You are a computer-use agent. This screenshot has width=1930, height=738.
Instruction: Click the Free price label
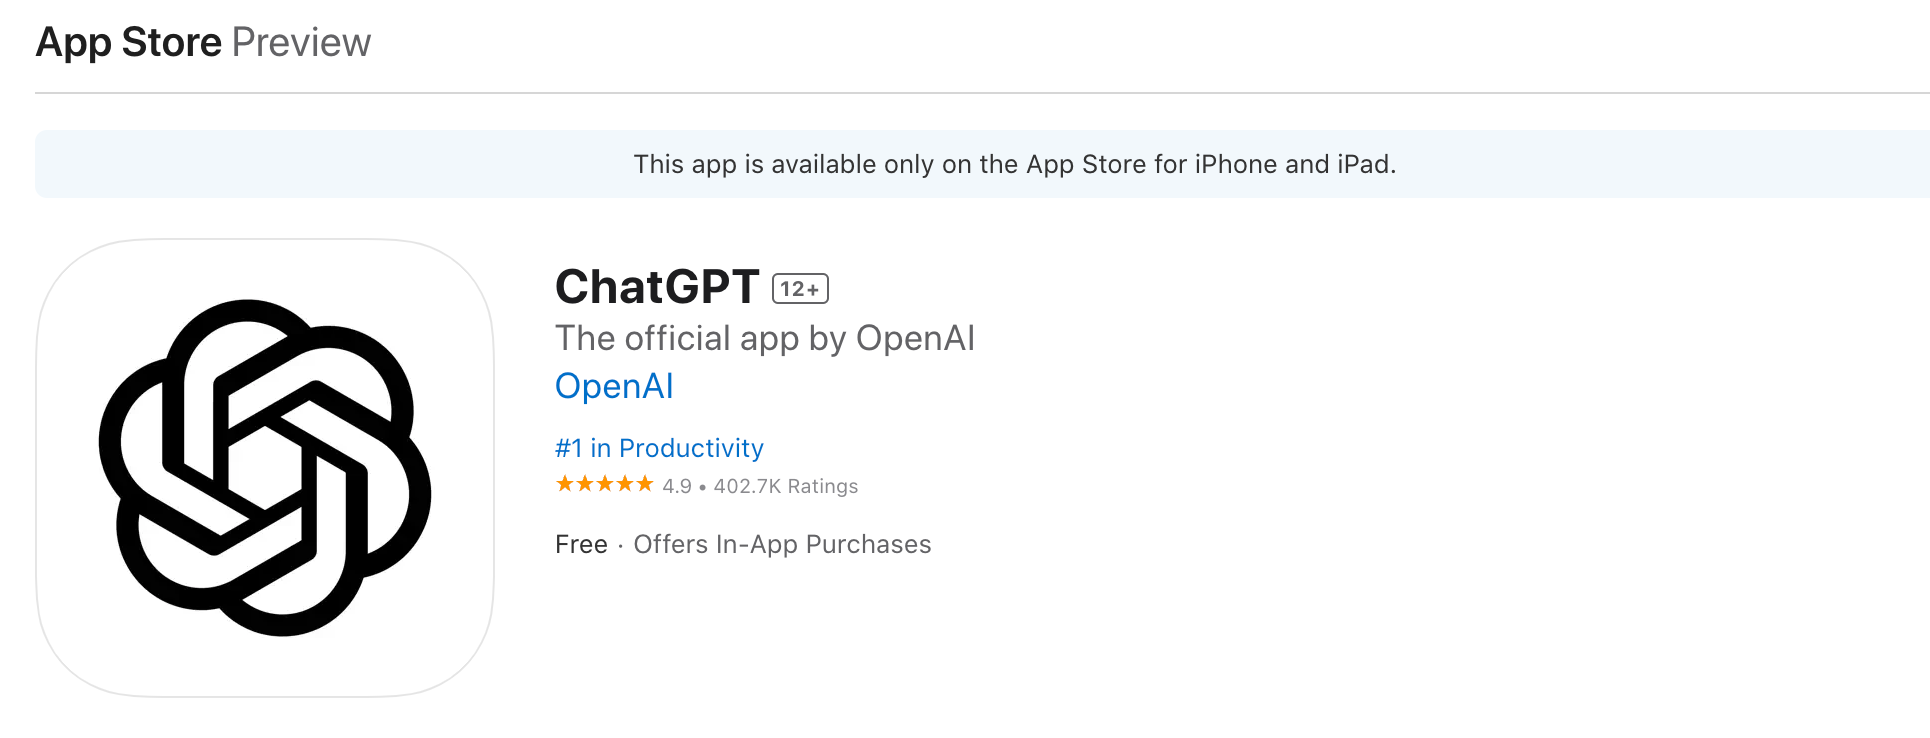pyautogui.click(x=581, y=544)
